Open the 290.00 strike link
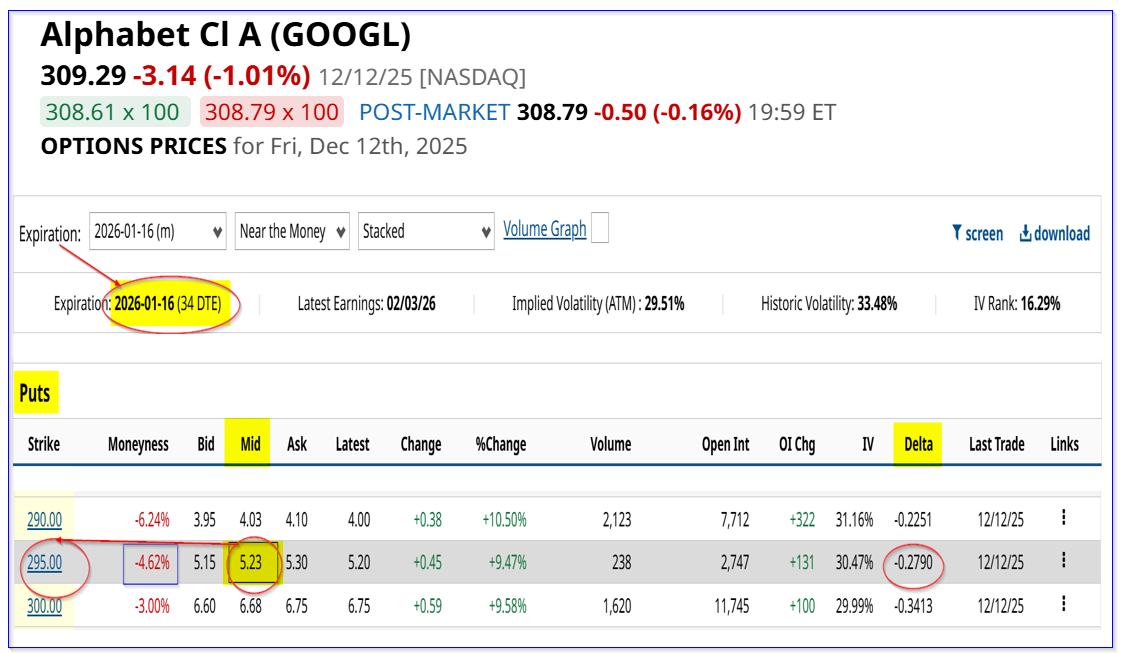Viewport: 1122px width, 653px height. pyautogui.click(x=44, y=519)
